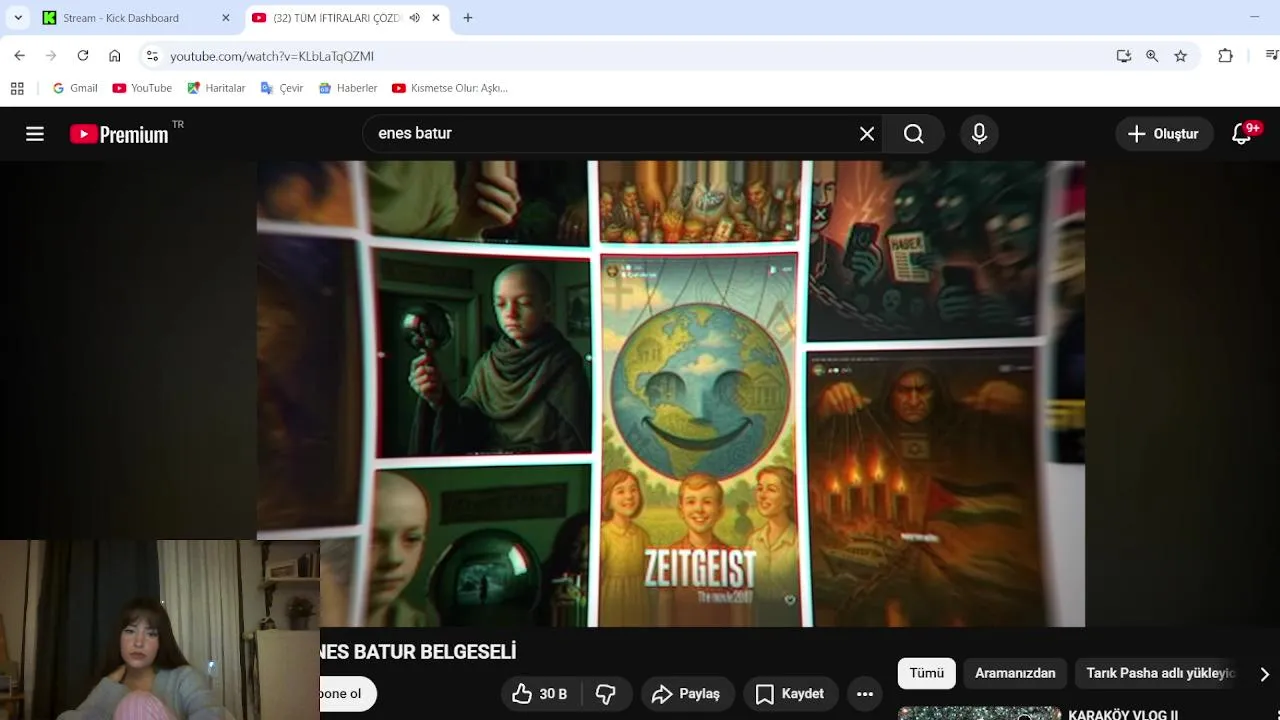Image resolution: width=1280 pixels, height=720 pixels.
Task: Open the Haberler bookmark
Action: point(348,88)
